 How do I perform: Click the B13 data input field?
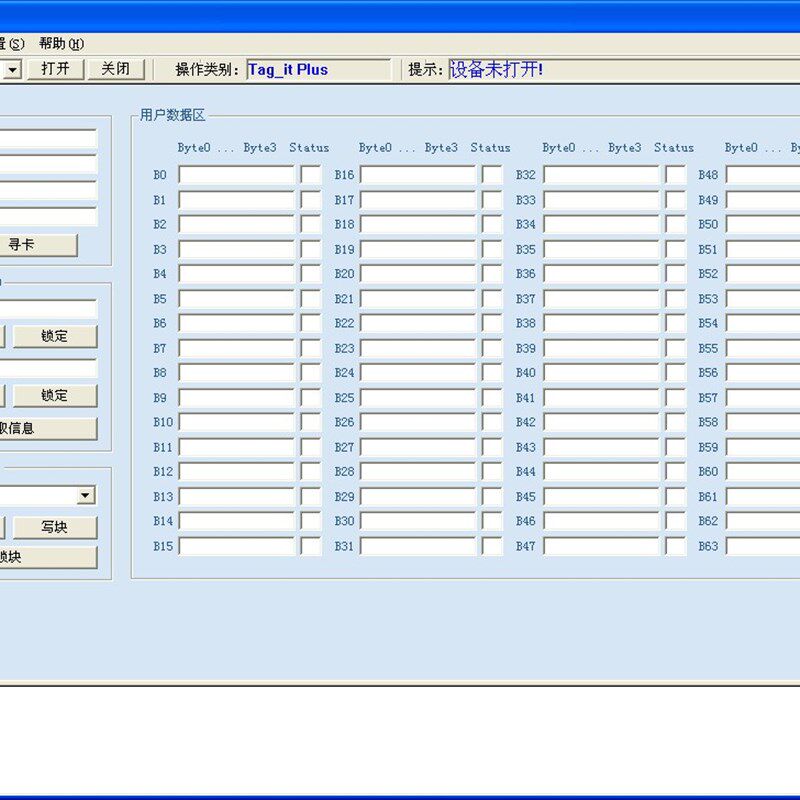click(237, 497)
